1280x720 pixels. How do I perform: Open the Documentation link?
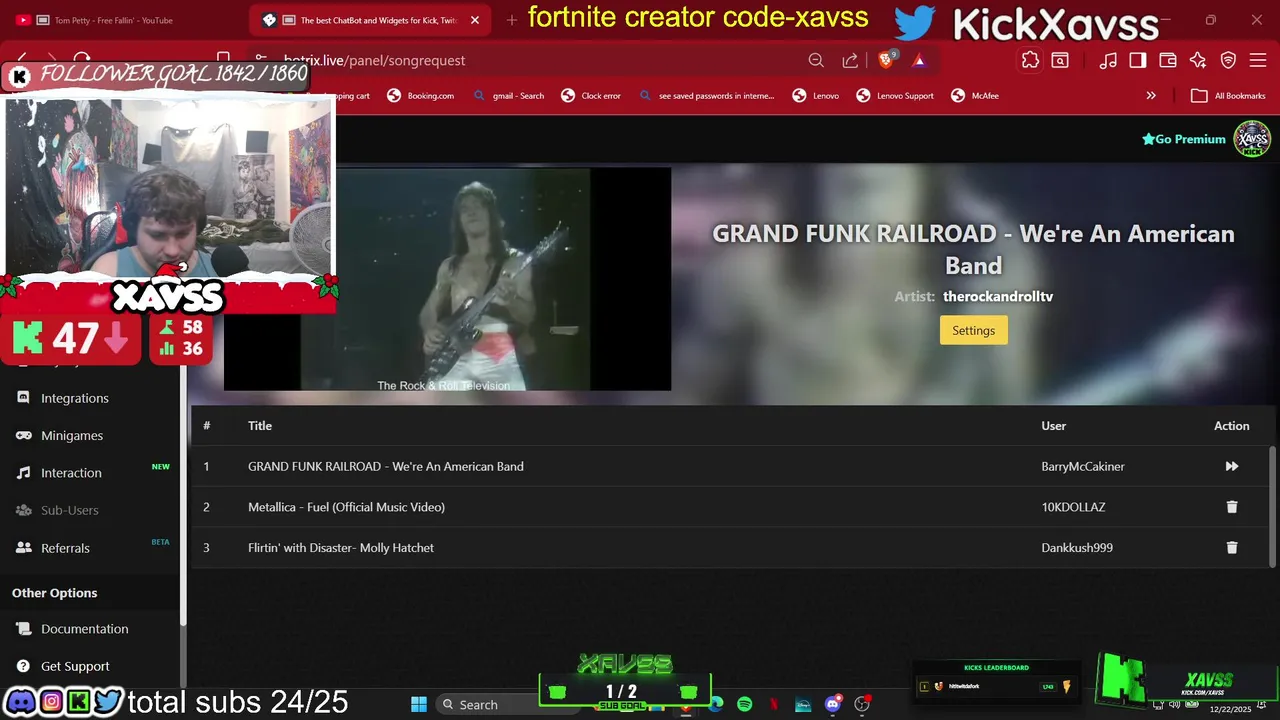click(85, 629)
